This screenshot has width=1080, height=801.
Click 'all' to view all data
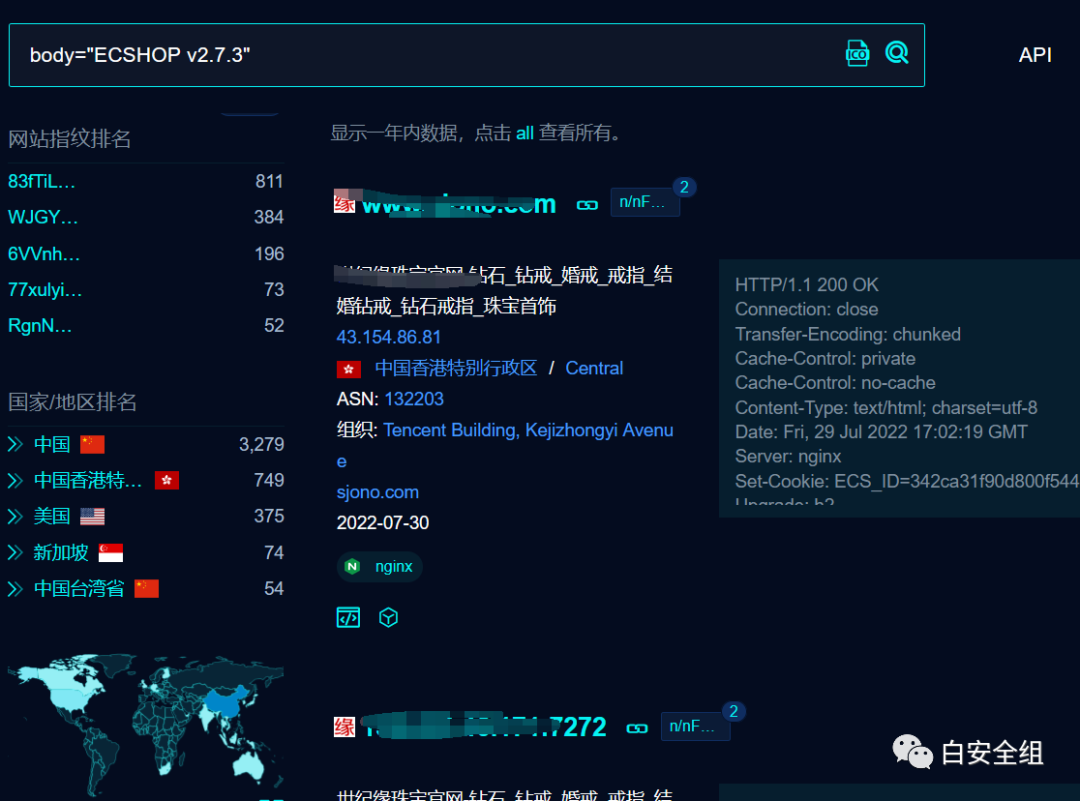(x=525, y=133)
